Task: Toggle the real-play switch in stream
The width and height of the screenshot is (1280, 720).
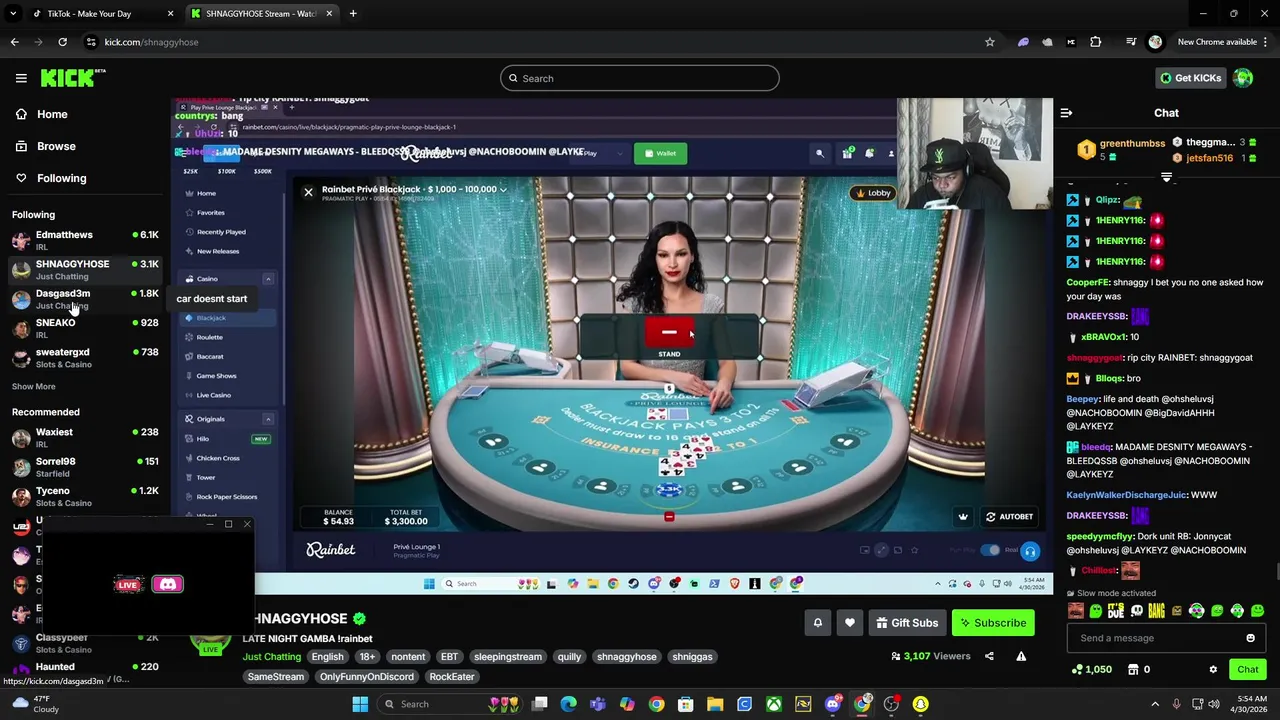Action: (990, 550)
